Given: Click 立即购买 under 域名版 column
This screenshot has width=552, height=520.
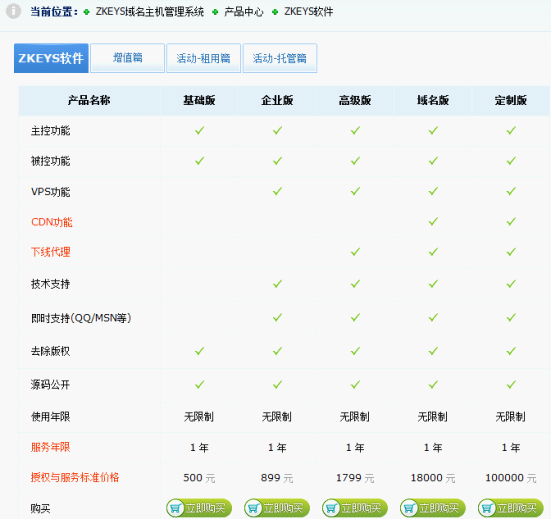Looking at the screenshot, I should pos(433,508).
